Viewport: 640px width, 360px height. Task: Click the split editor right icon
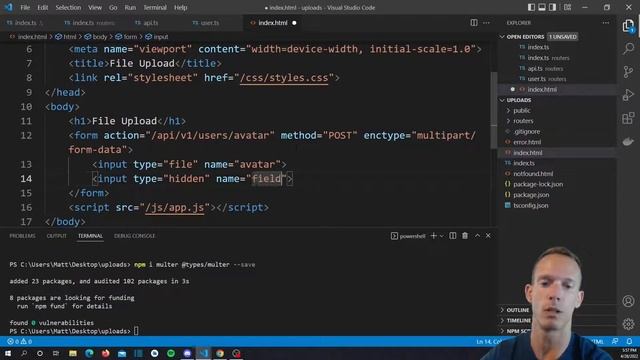point(474,23)
